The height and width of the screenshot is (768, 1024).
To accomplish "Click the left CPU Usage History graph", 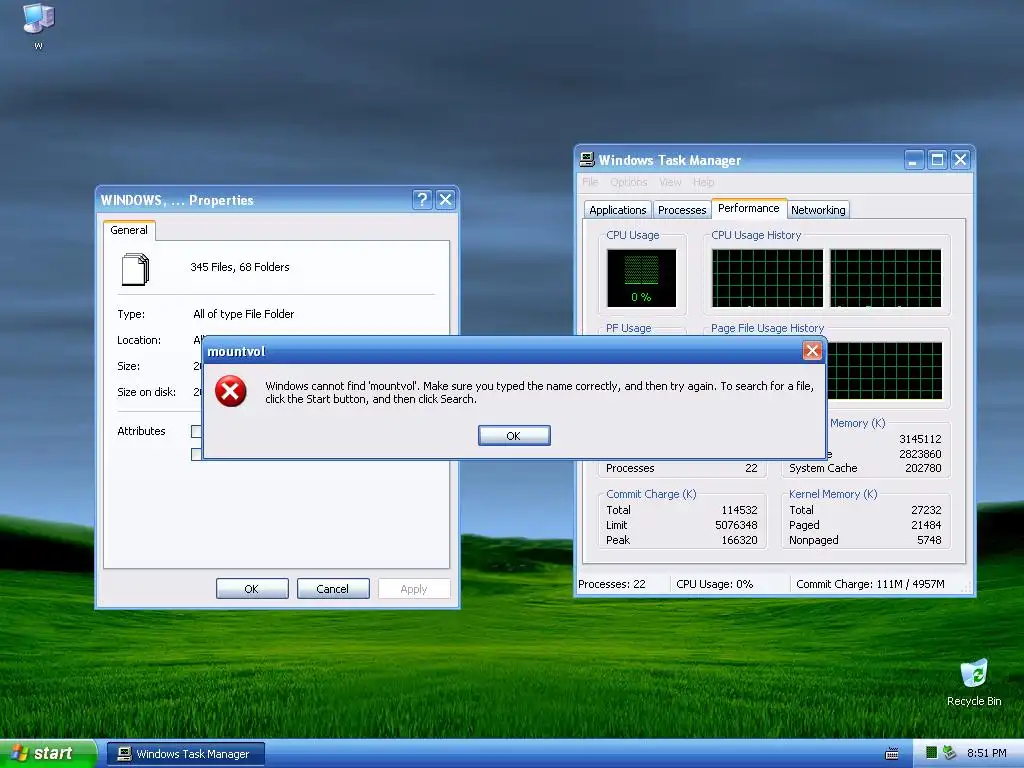I will click(767, 278).
